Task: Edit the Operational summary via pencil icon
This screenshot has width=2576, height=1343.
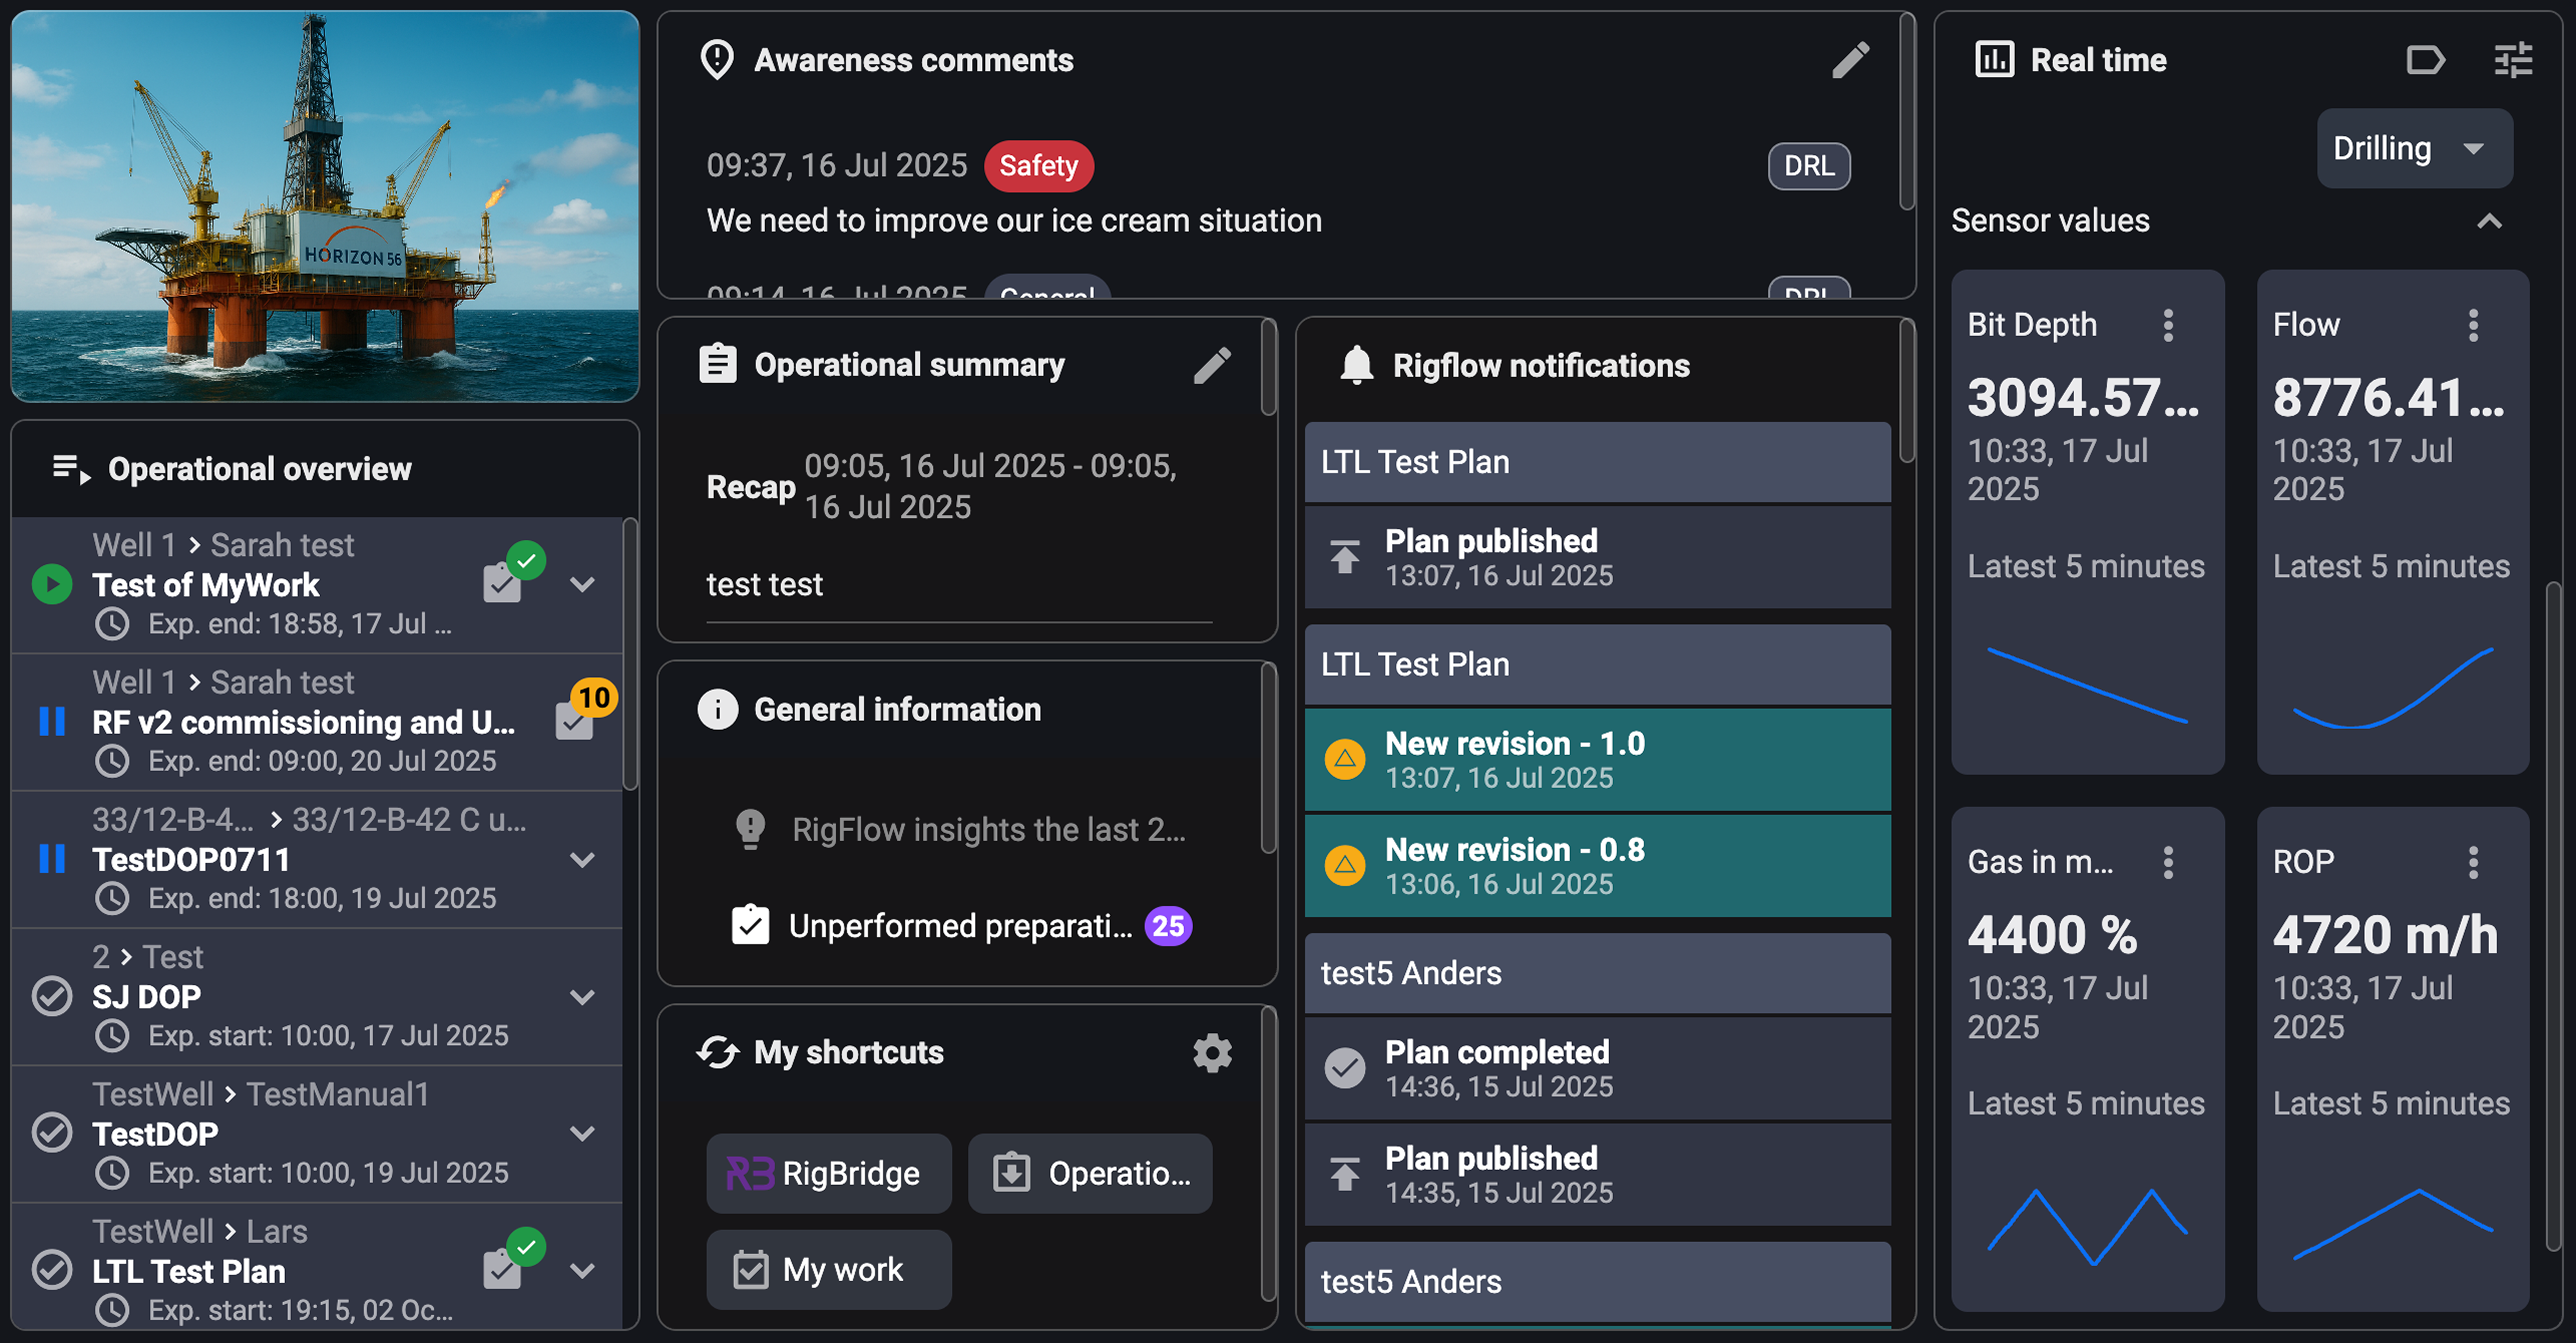Action: [x=1213, y=366]
